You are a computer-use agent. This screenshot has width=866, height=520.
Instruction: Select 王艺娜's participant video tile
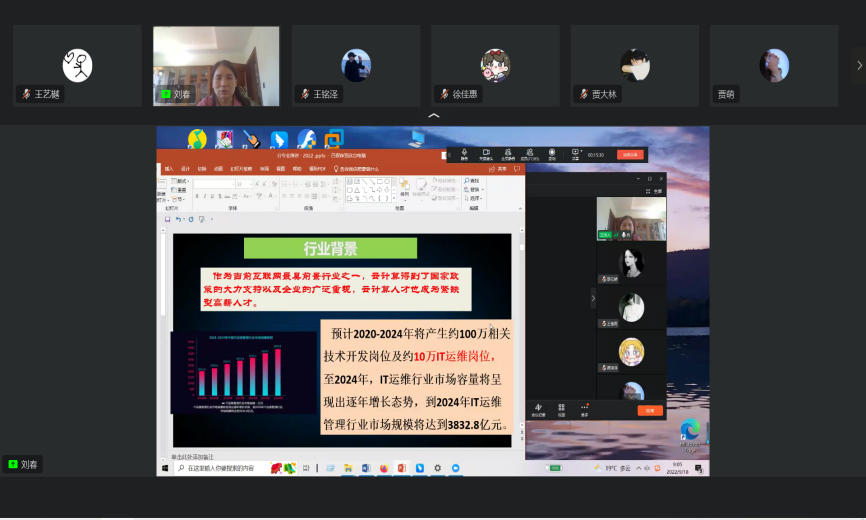77,66
